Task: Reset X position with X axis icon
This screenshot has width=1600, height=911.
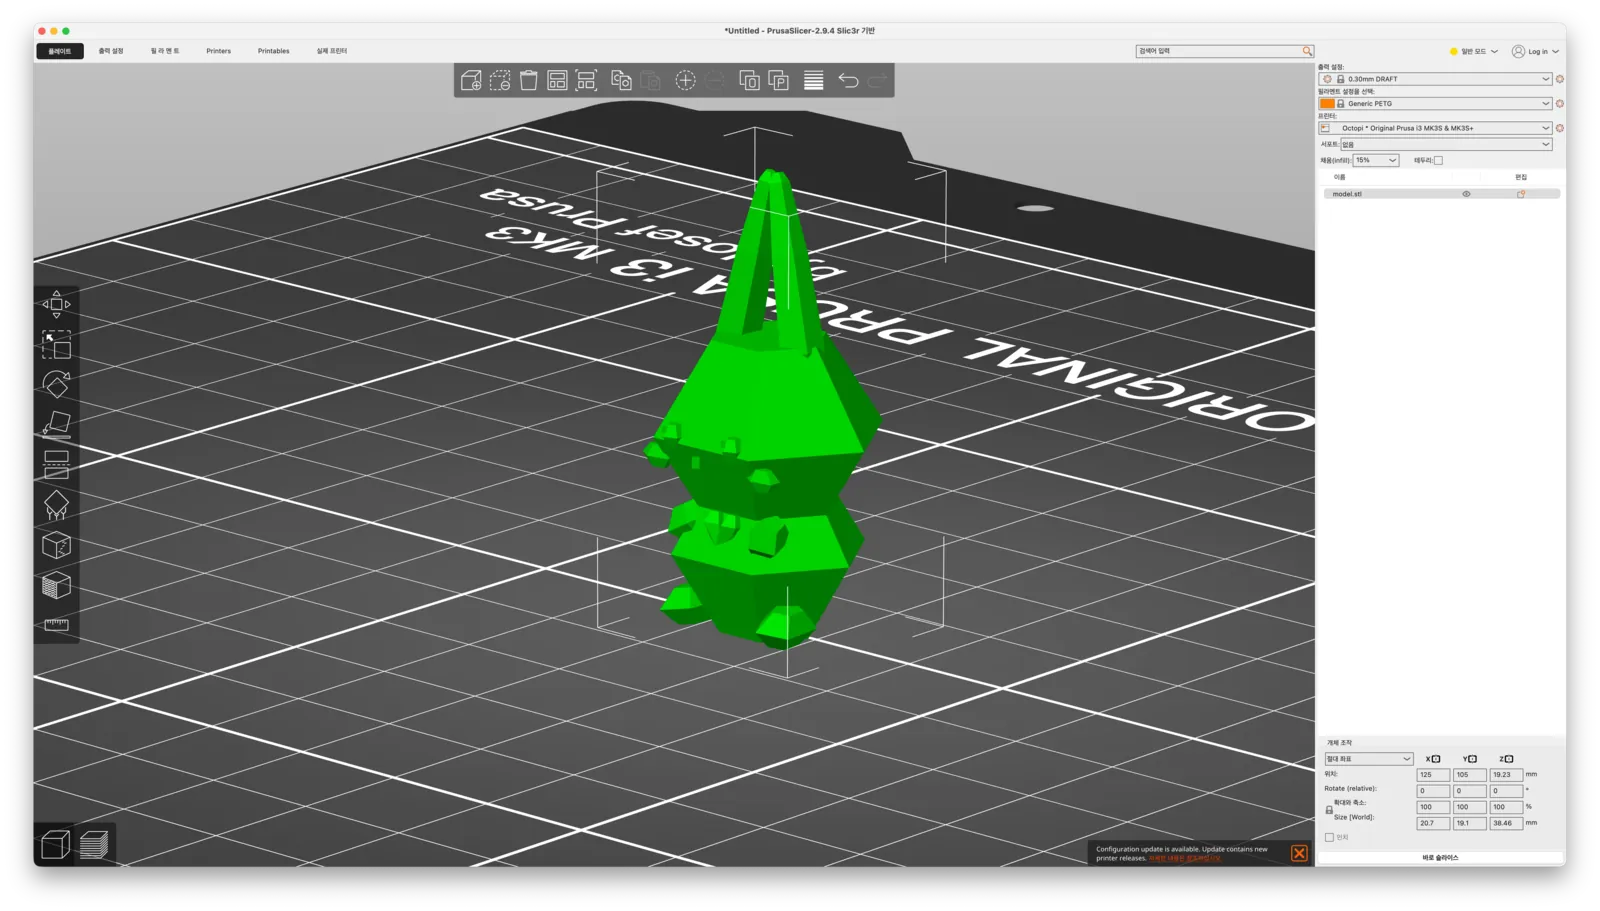Action: pyautogui.click(x=1436, y=759)
